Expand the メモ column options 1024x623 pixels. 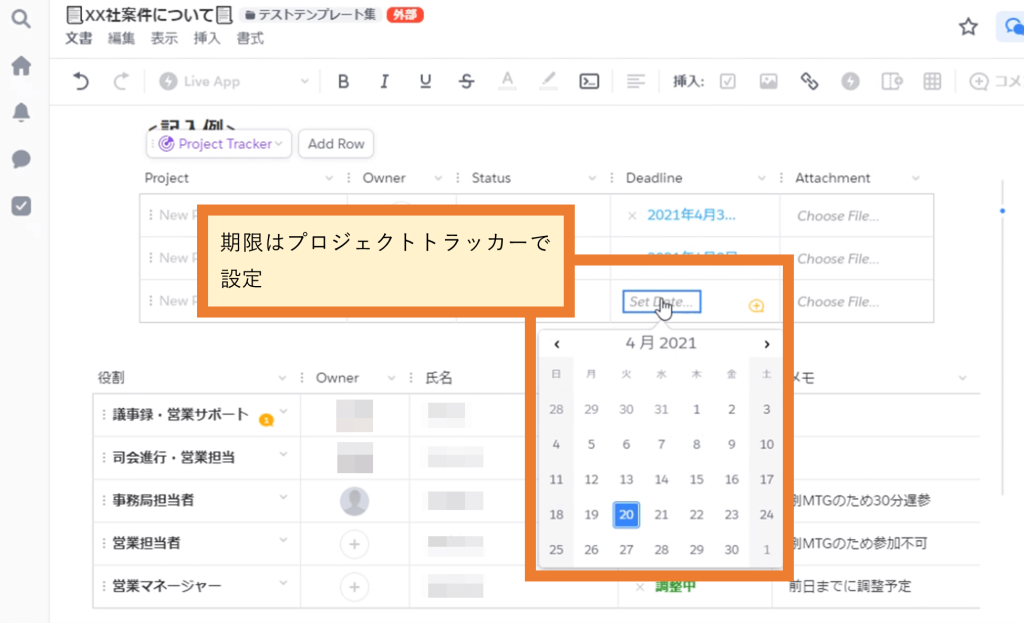tap(962, 378)
